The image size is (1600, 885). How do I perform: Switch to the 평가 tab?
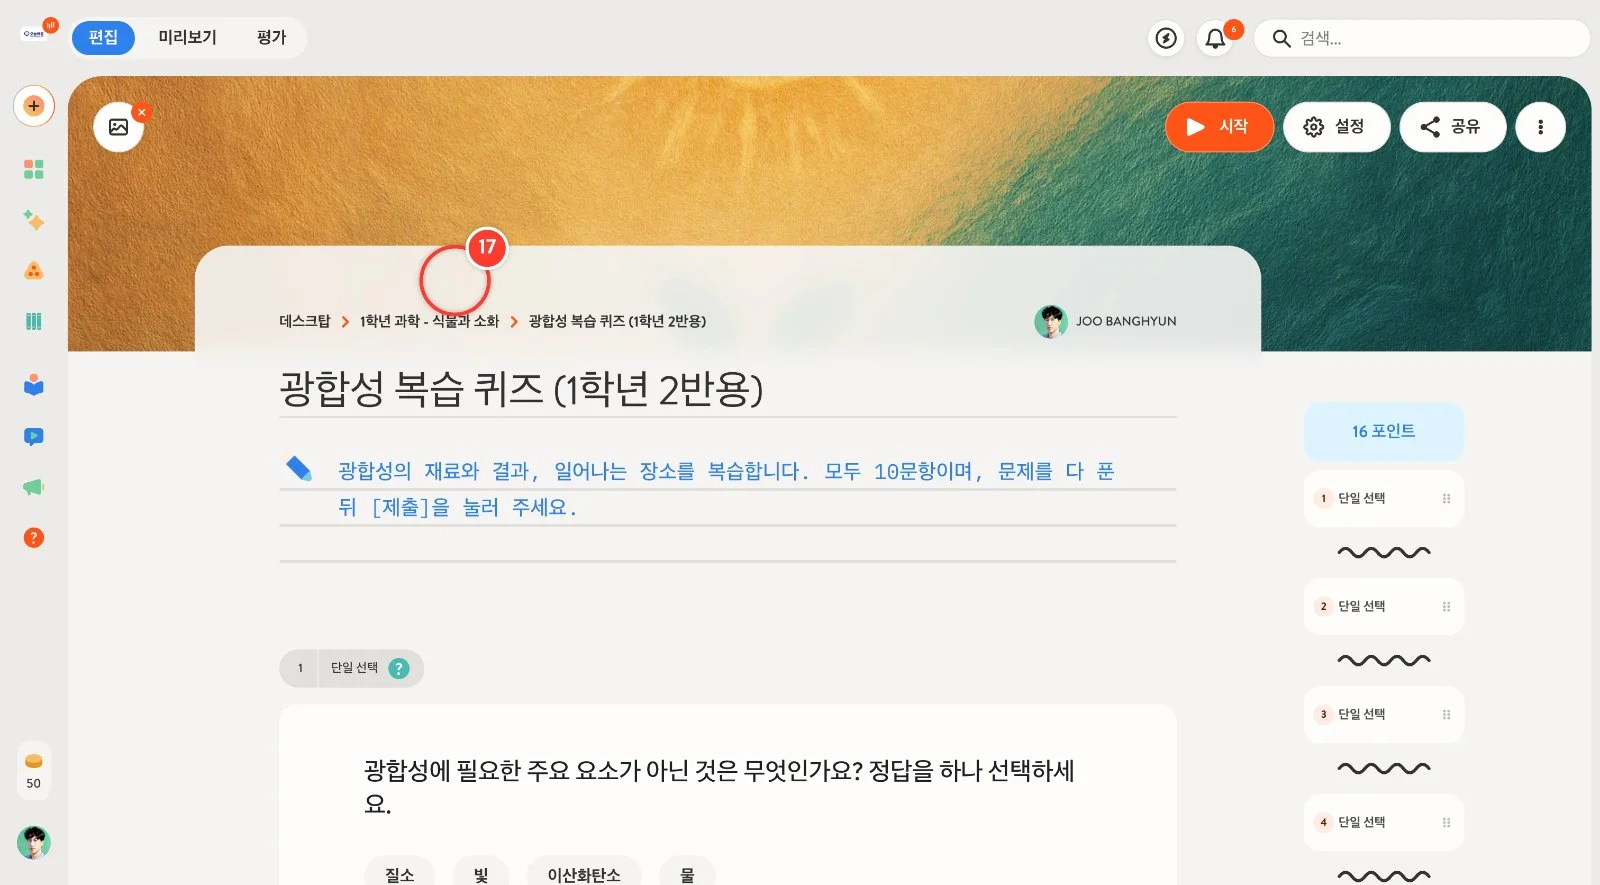[x=271, y=37]
